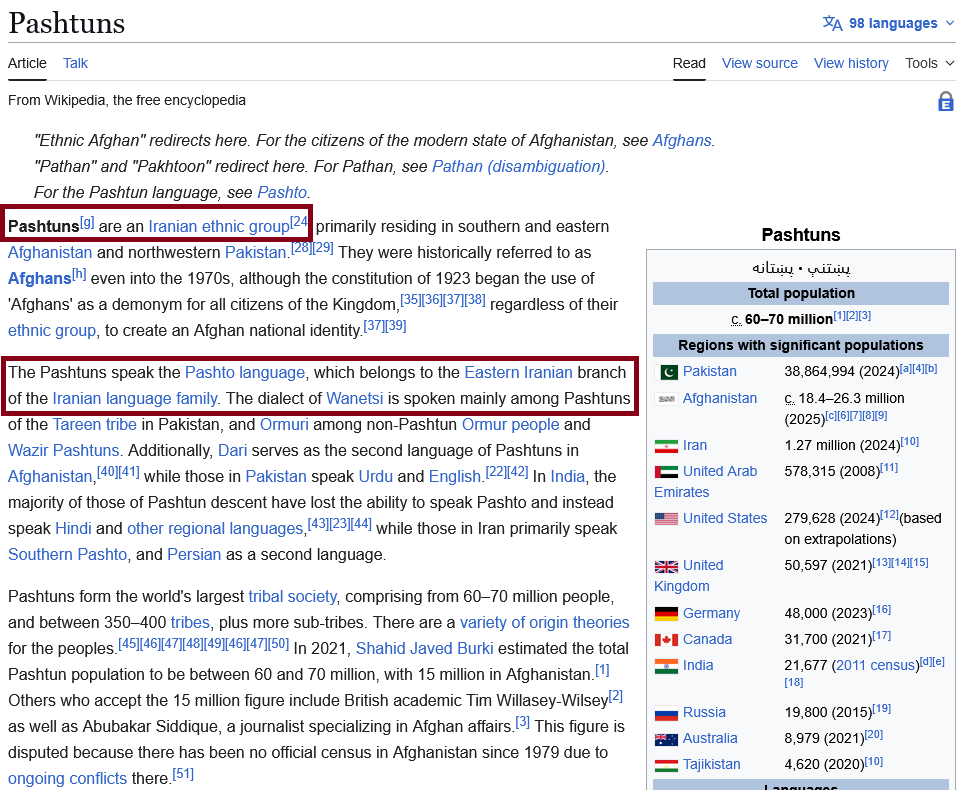Open the Pathan (disambiguation) link
This screenshot has height=790, width=970.
[518, 166]
